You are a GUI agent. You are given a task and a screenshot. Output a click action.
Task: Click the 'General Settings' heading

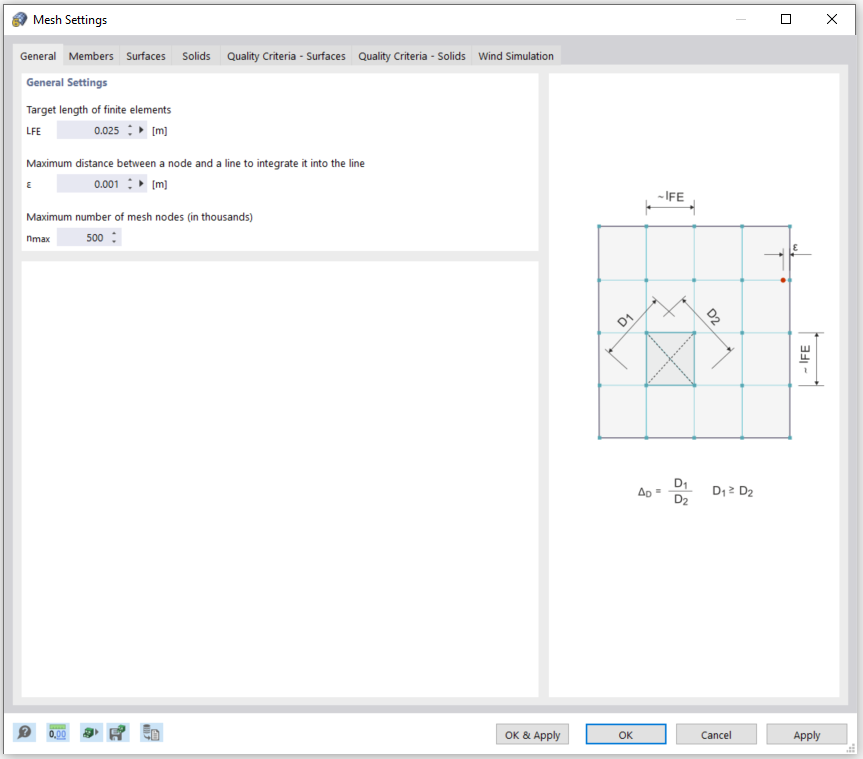[x=67, y=83]
